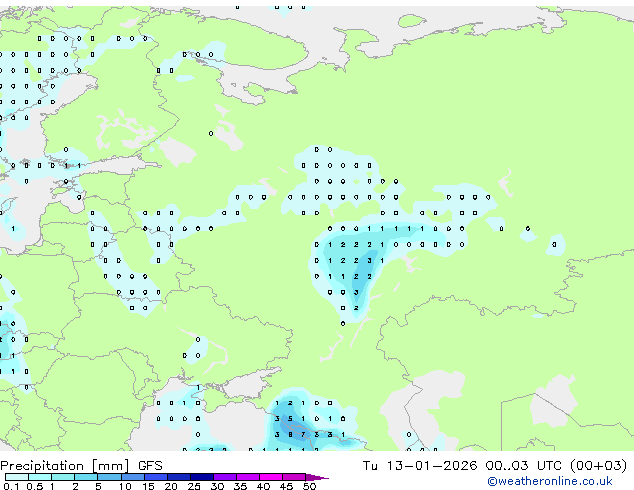This screenshot has height=490, width=634.
Task: Pick the 35–40 mm violet-magenta legend swatch
Action: (x=247, y=477)
